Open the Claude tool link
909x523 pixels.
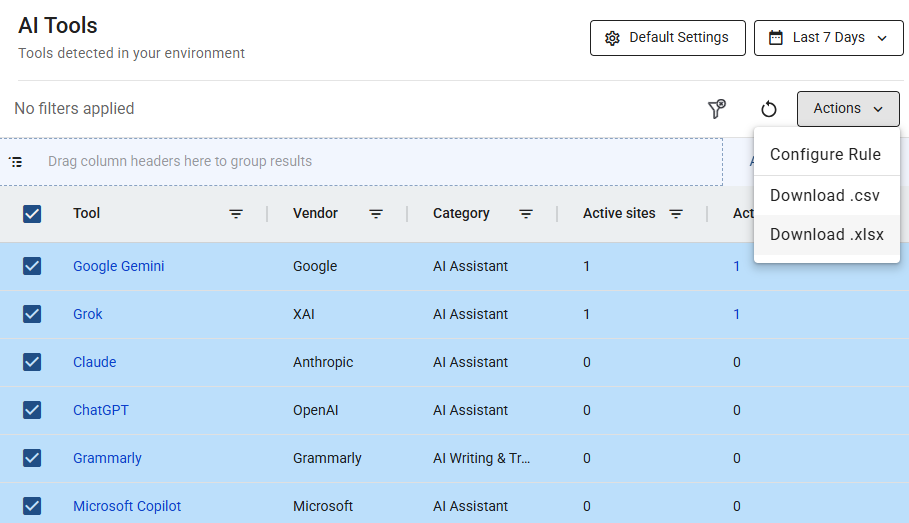(94, 362)
